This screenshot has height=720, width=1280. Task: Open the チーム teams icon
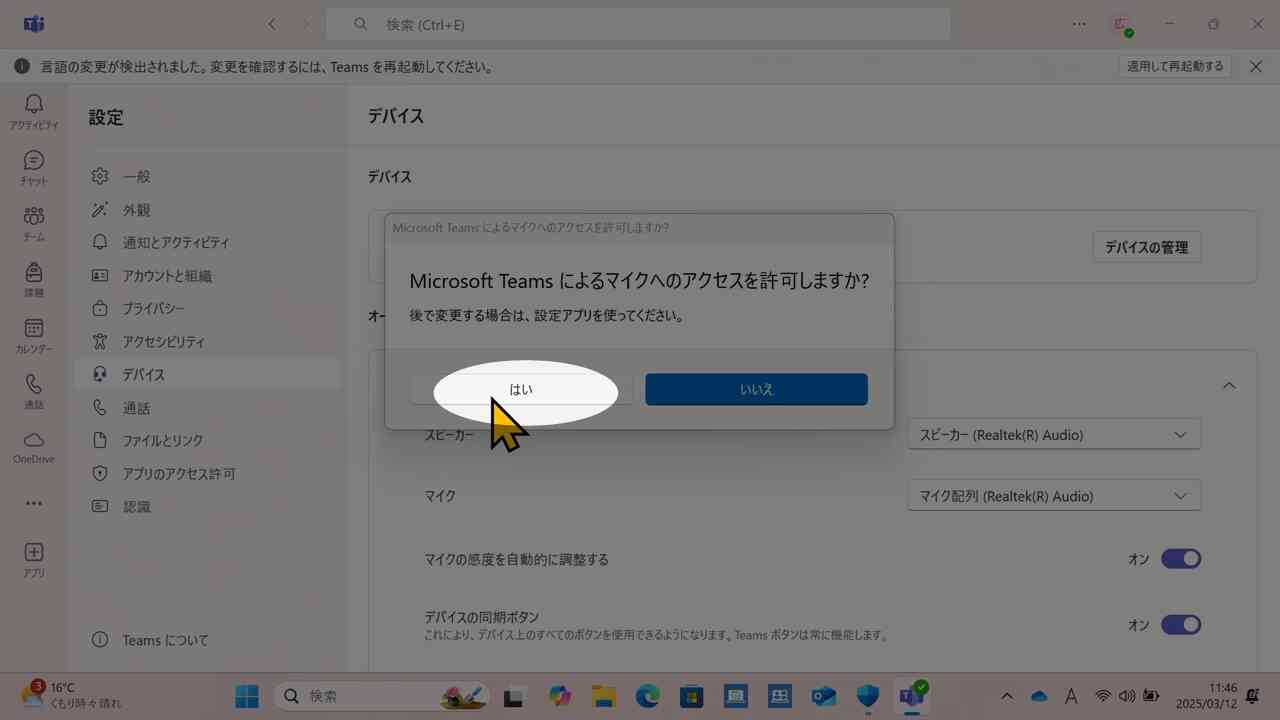[x=34, y=223]
